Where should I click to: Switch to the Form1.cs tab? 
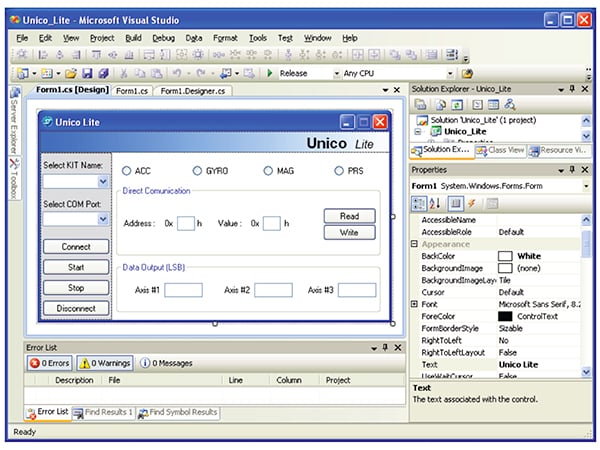(x=132, y=91)
